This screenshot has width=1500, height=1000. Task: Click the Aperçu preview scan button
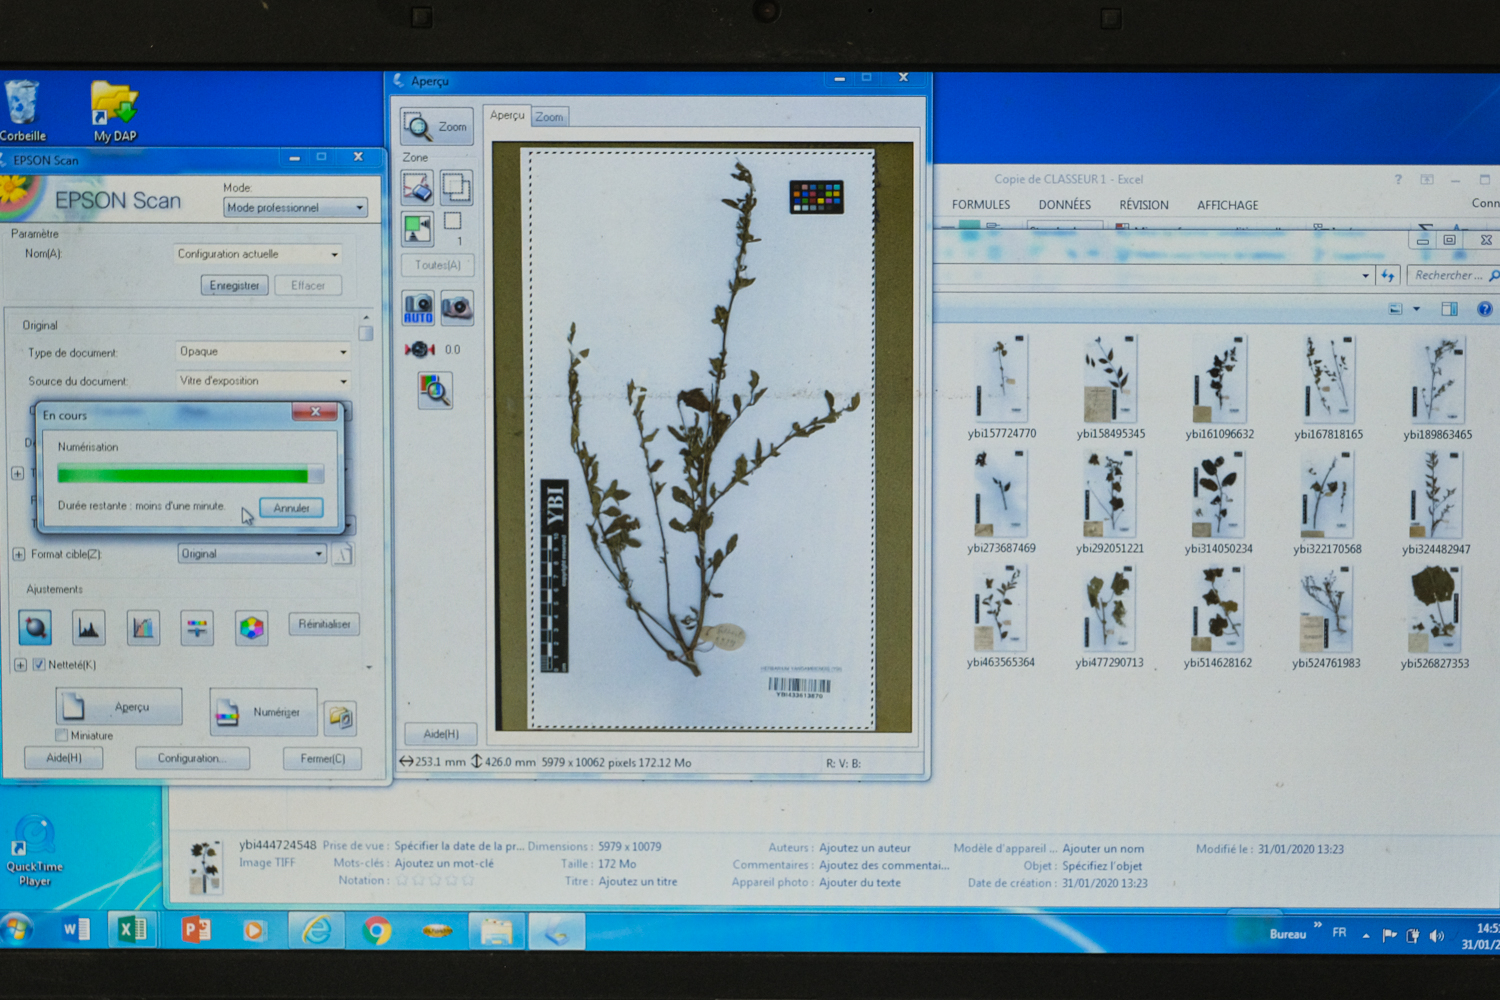tap(119, 707)
